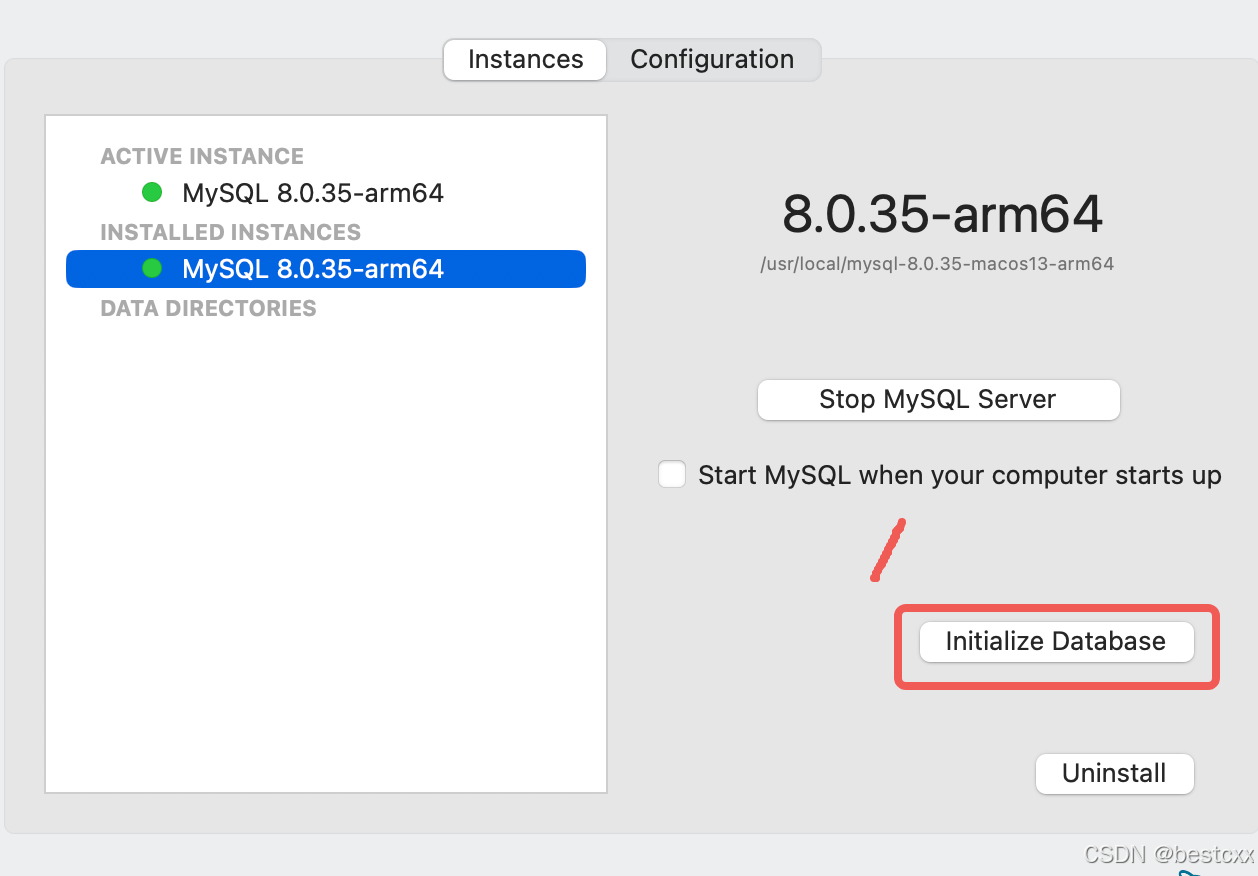Click the /usr/local/mysql-8.0.35-macos13-arm64 path text

pyautogui.click(x=938, y=264)
